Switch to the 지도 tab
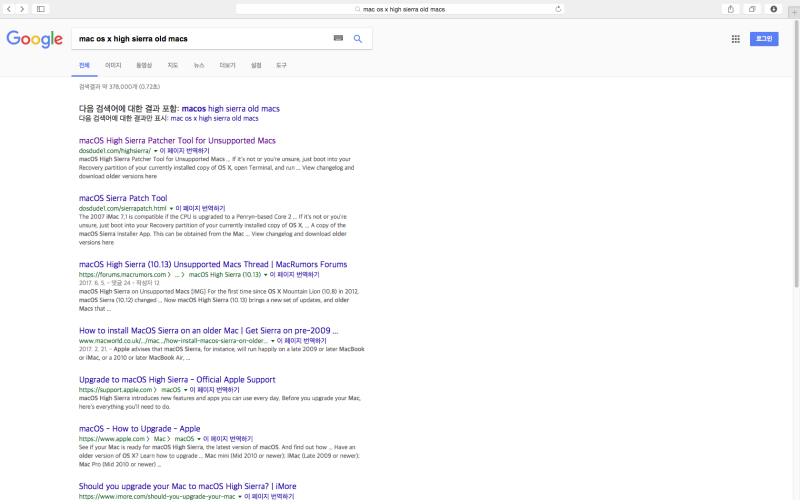The width and height of the screenshot is (800, 500). point(172,65)
